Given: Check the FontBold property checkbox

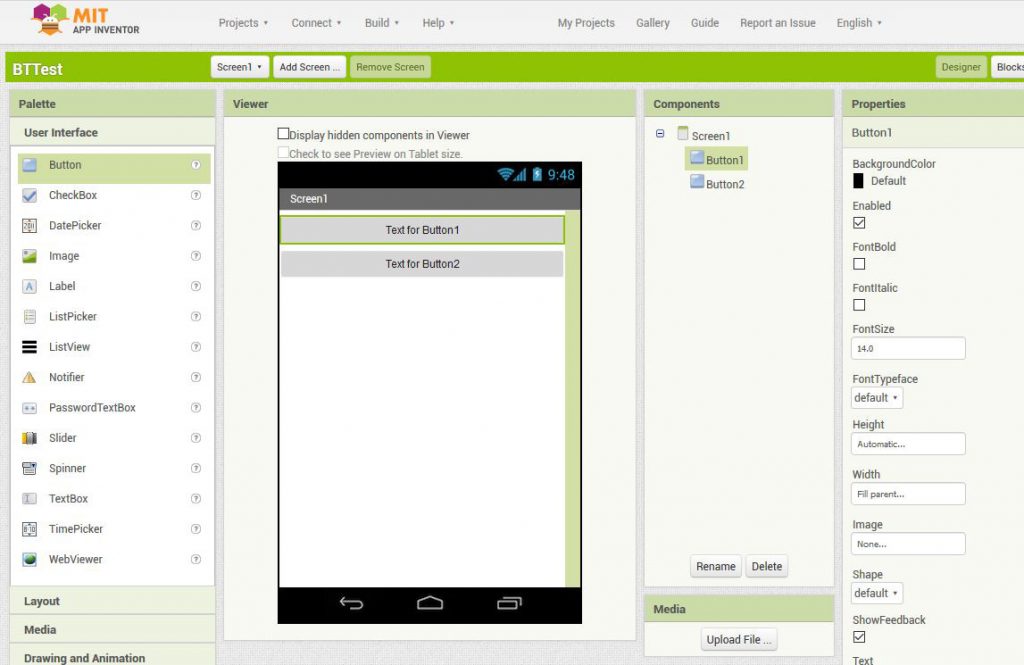Looking at the screenshot, I should tap(859, 264).
